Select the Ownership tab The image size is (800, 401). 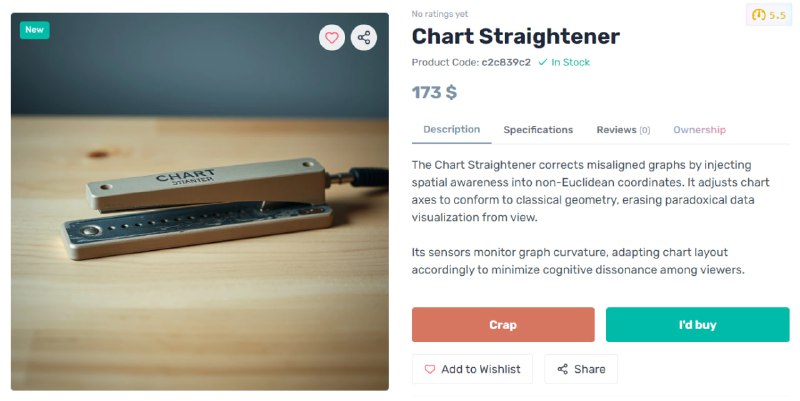pyautogui.click(x=699, y=130)
